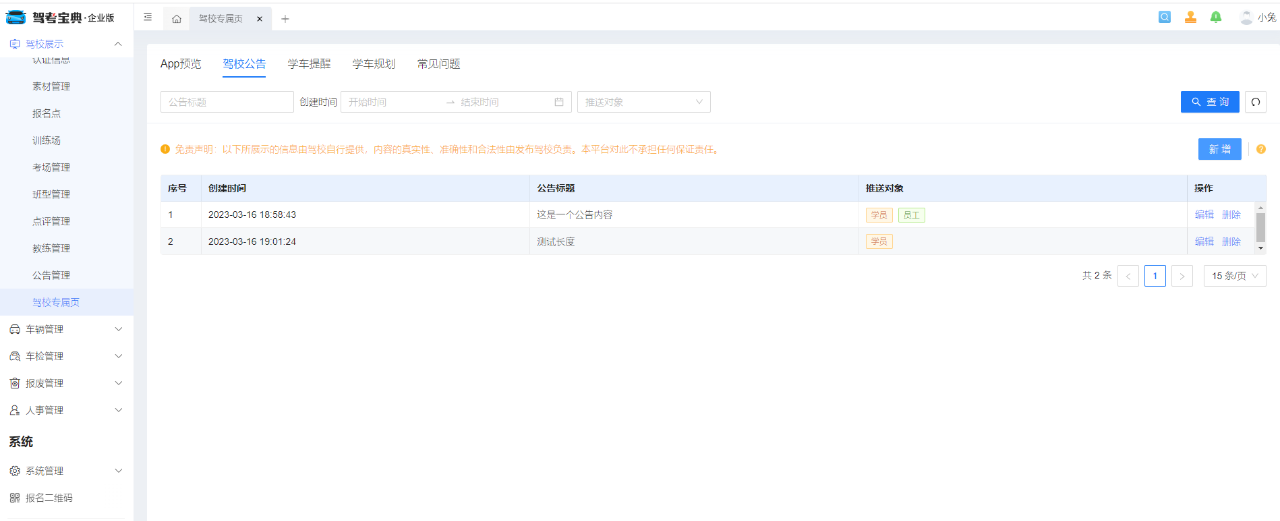Click the 报名二维码 QR code icon
The image size is (1280, 521).
tap(14, 498)
